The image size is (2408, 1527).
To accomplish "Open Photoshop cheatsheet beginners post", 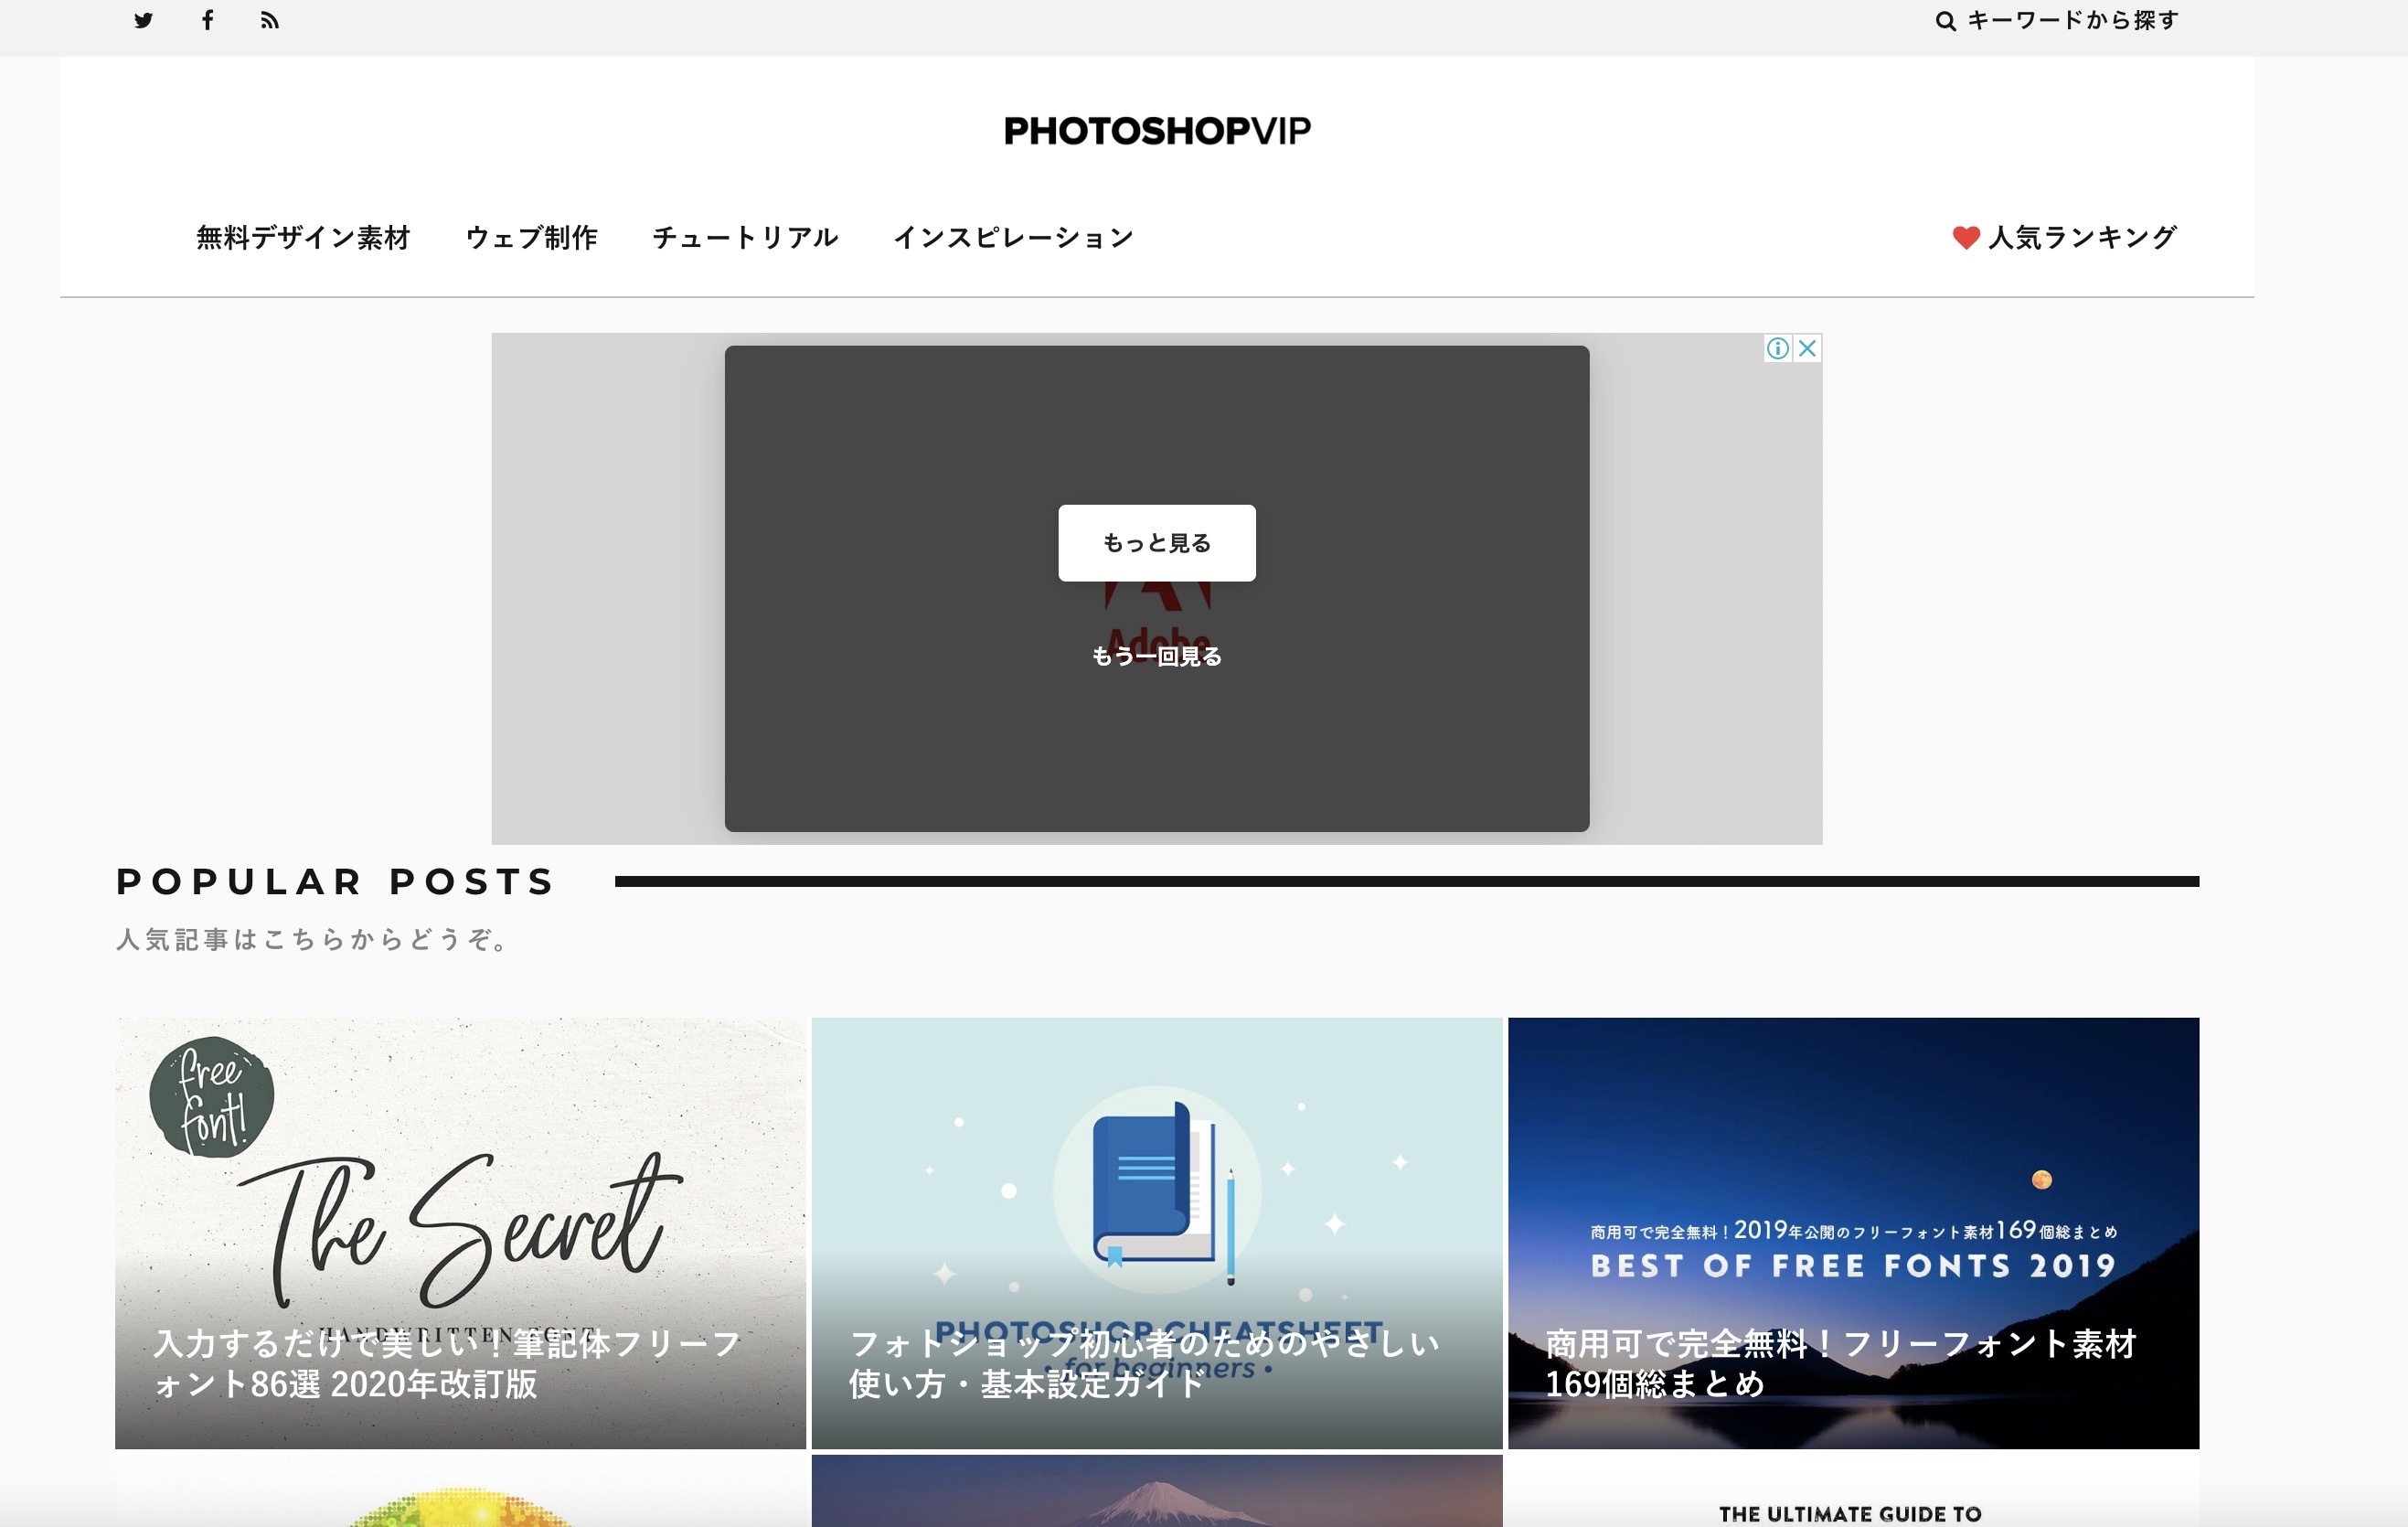I will 1156,1232.
